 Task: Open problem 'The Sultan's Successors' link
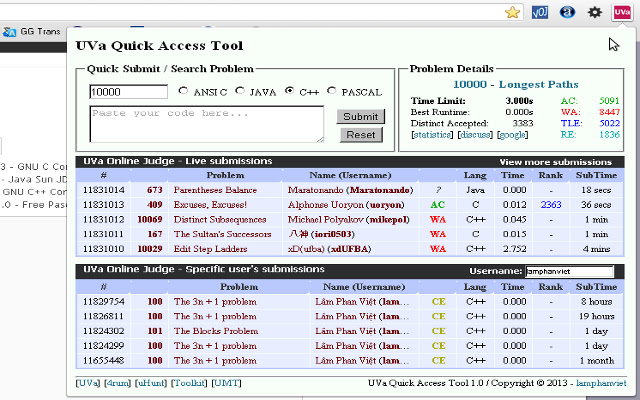coord(222,234)
